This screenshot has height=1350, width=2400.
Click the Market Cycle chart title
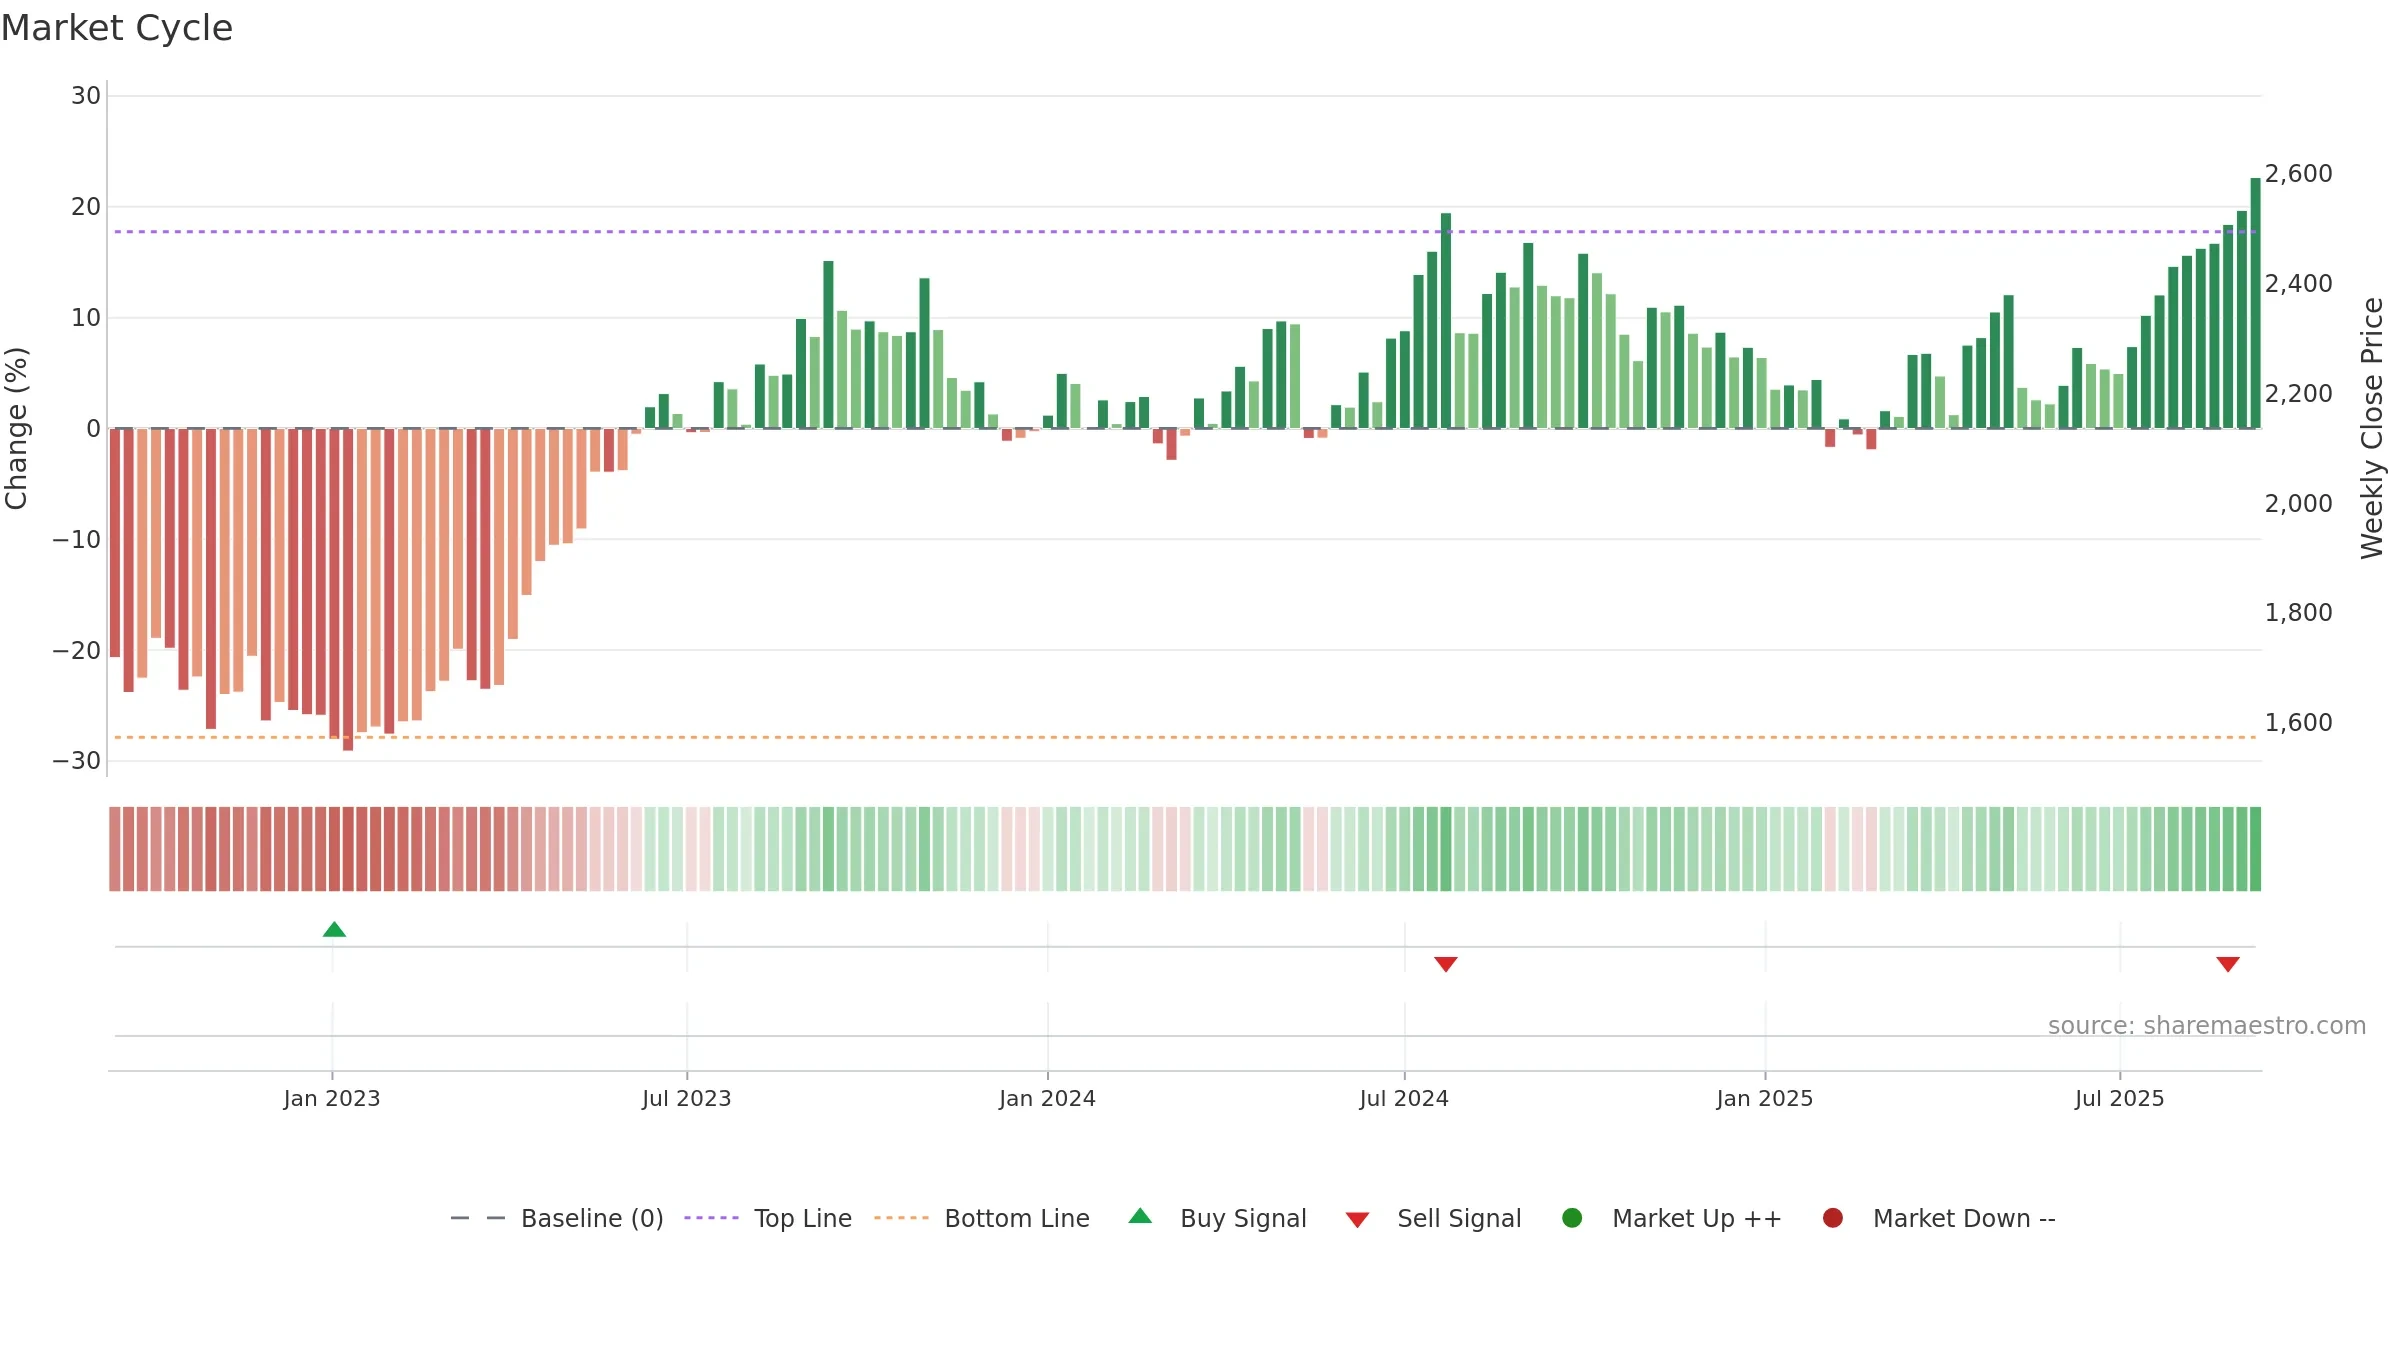(117, 28)
